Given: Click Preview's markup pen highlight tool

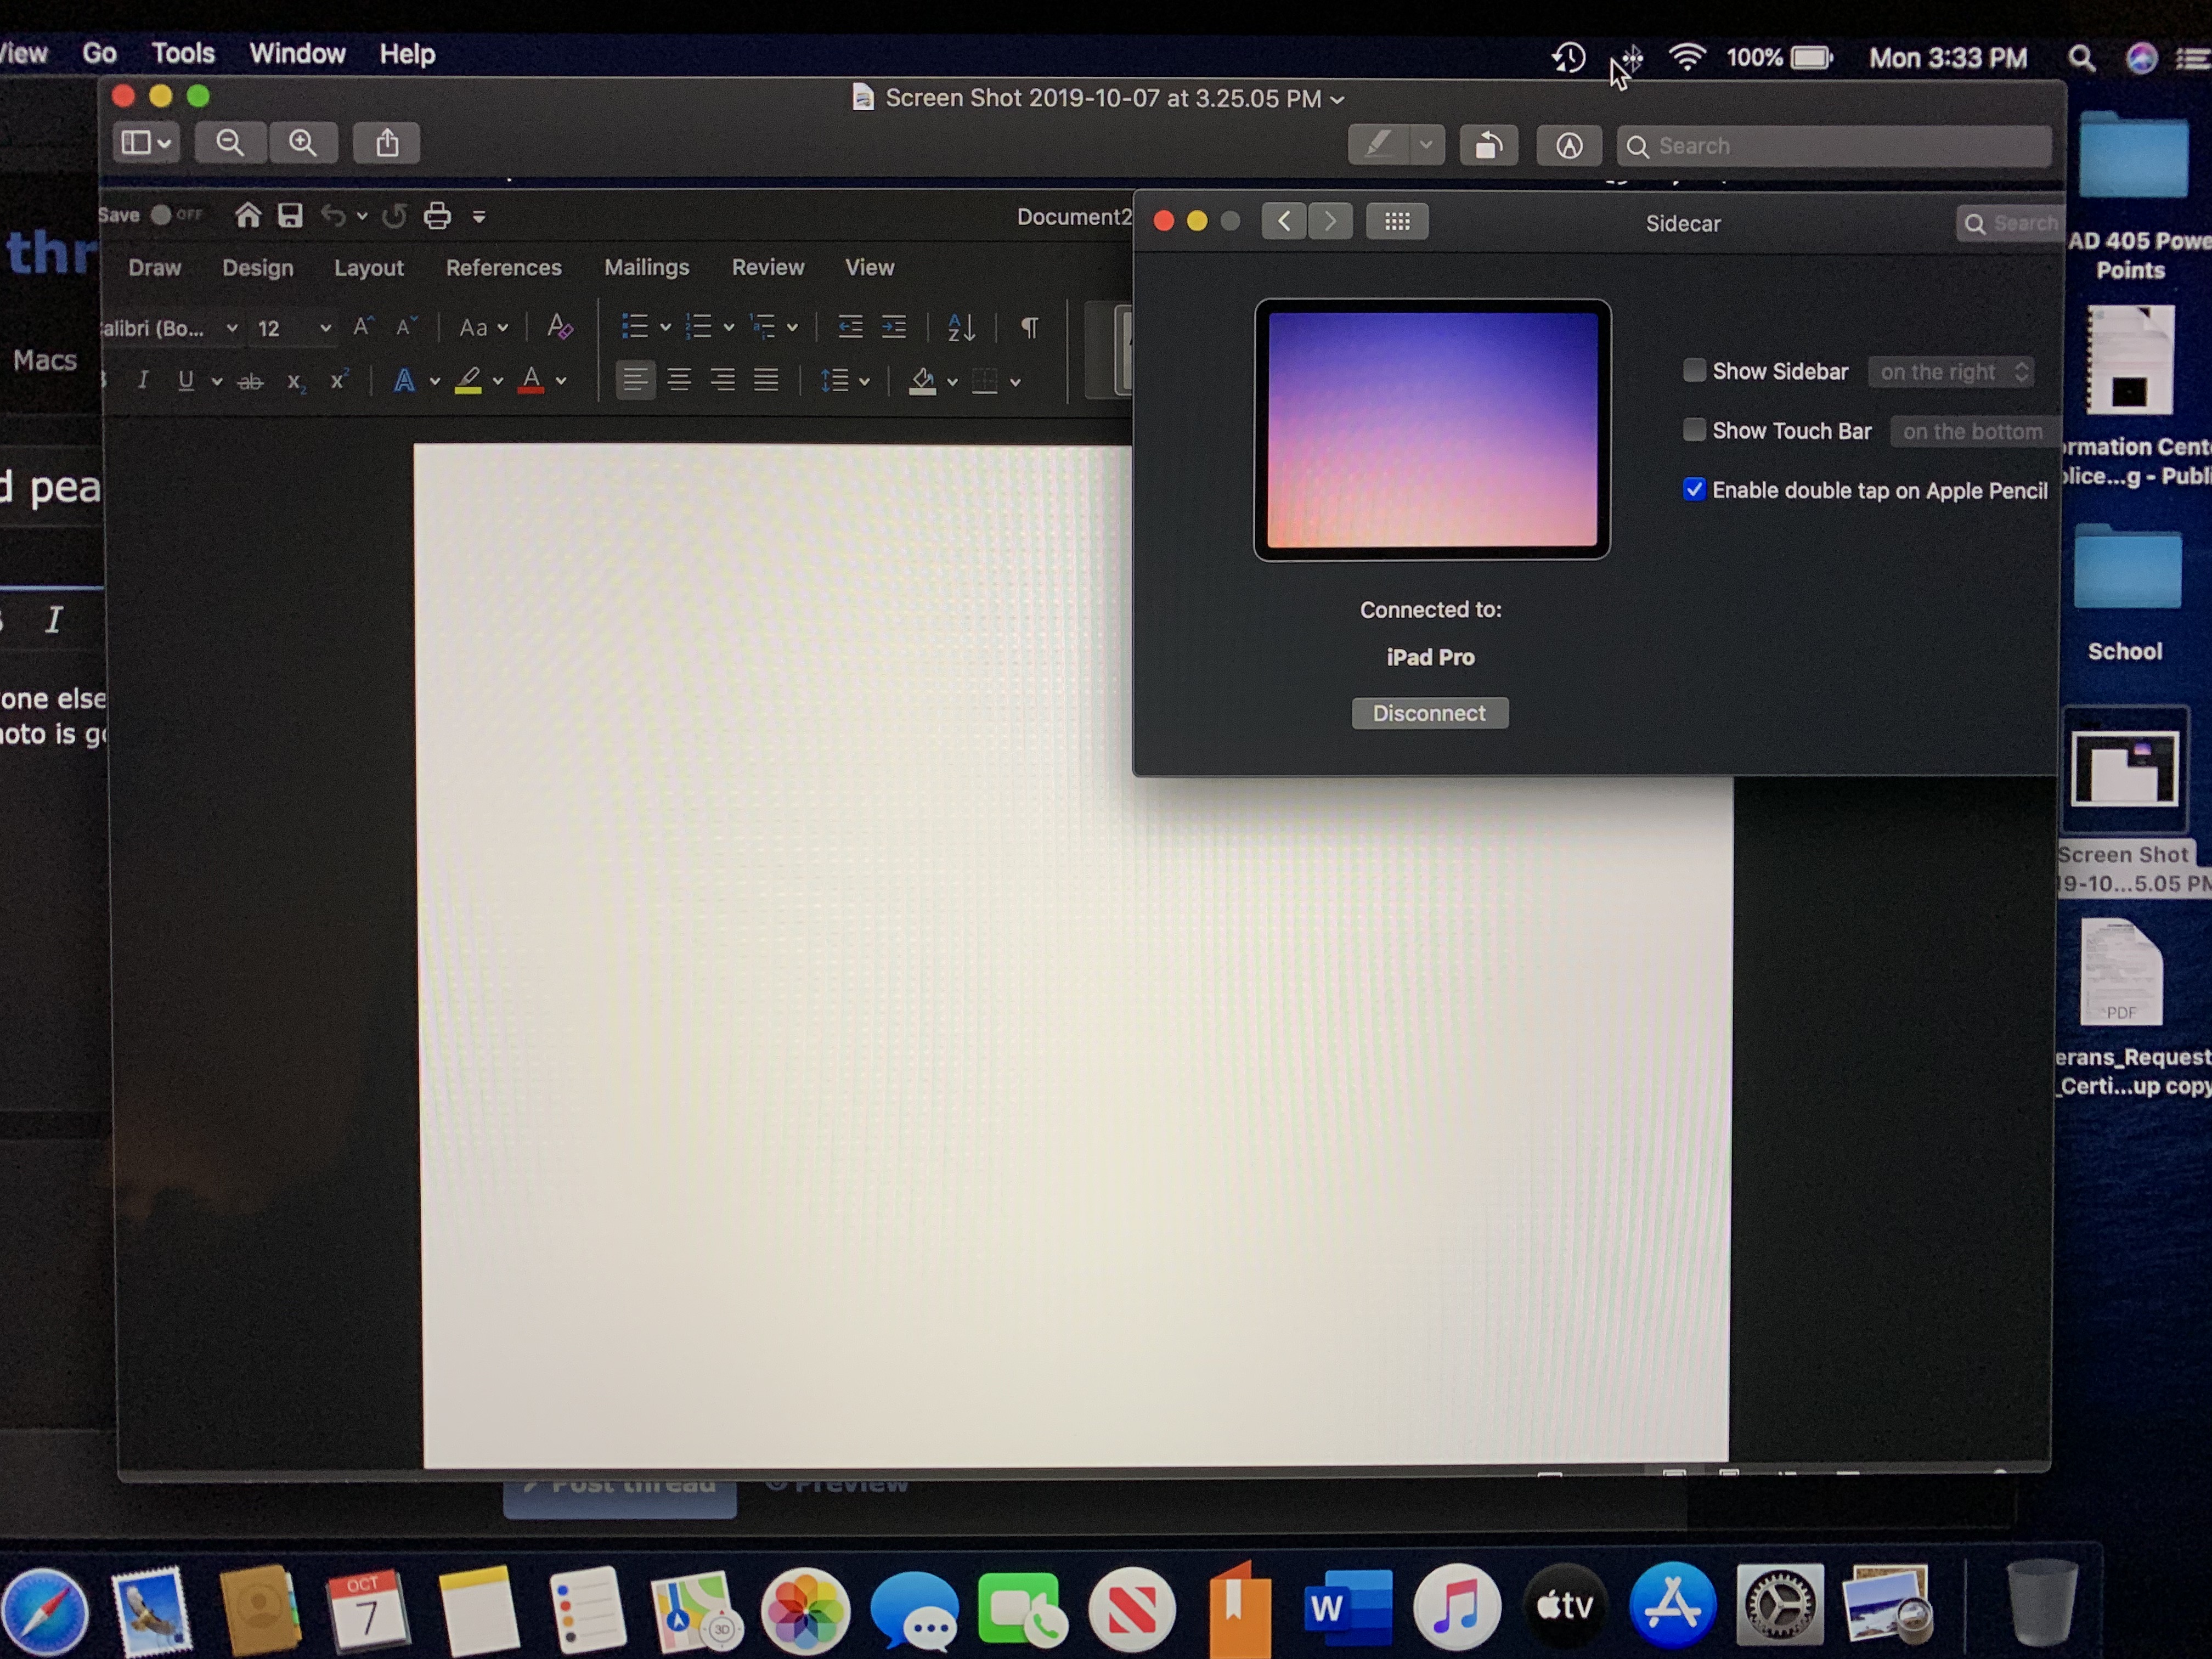Looking at the screenshot, I should [x=1379, y=146].
